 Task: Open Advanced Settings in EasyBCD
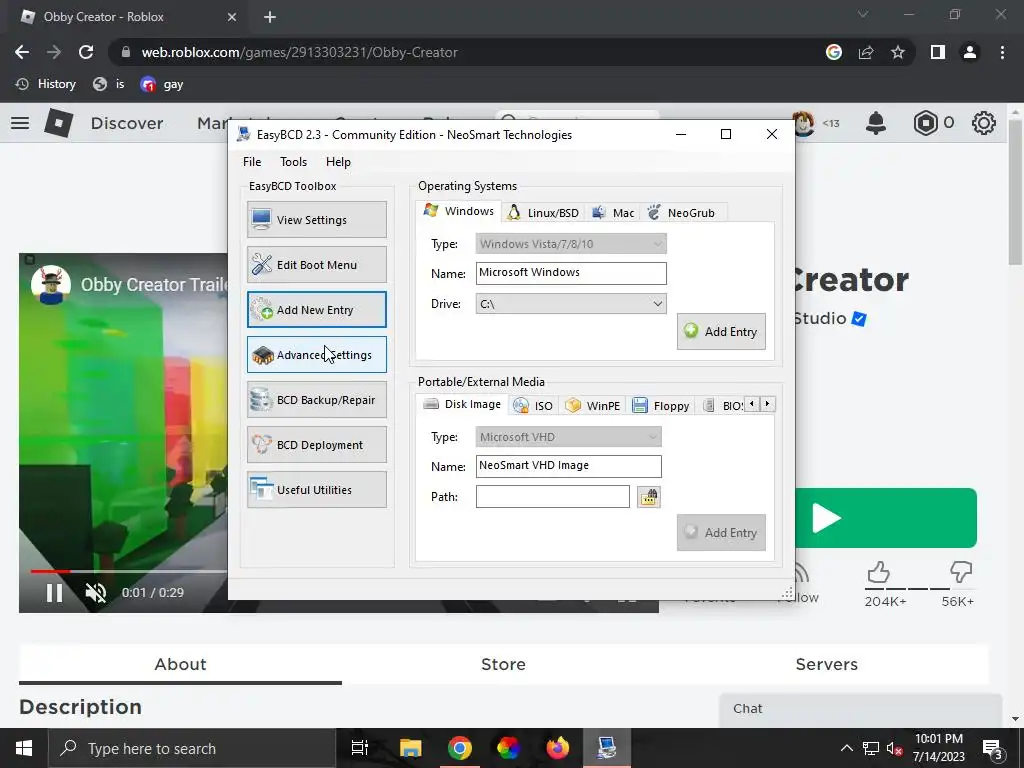pyautogui.click(x=317, y=355)
